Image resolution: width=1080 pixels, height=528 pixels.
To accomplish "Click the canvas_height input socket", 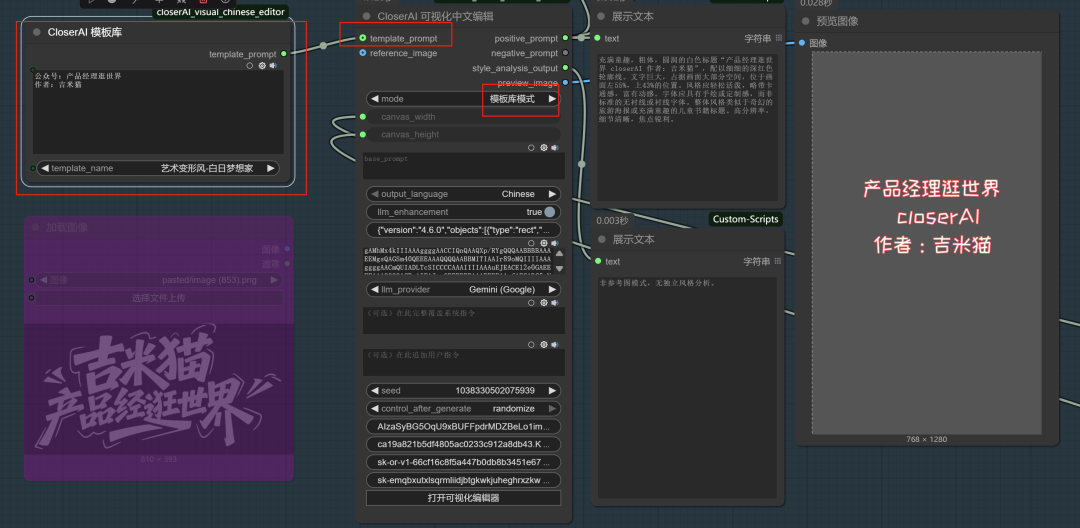I will tap(362, 134).
